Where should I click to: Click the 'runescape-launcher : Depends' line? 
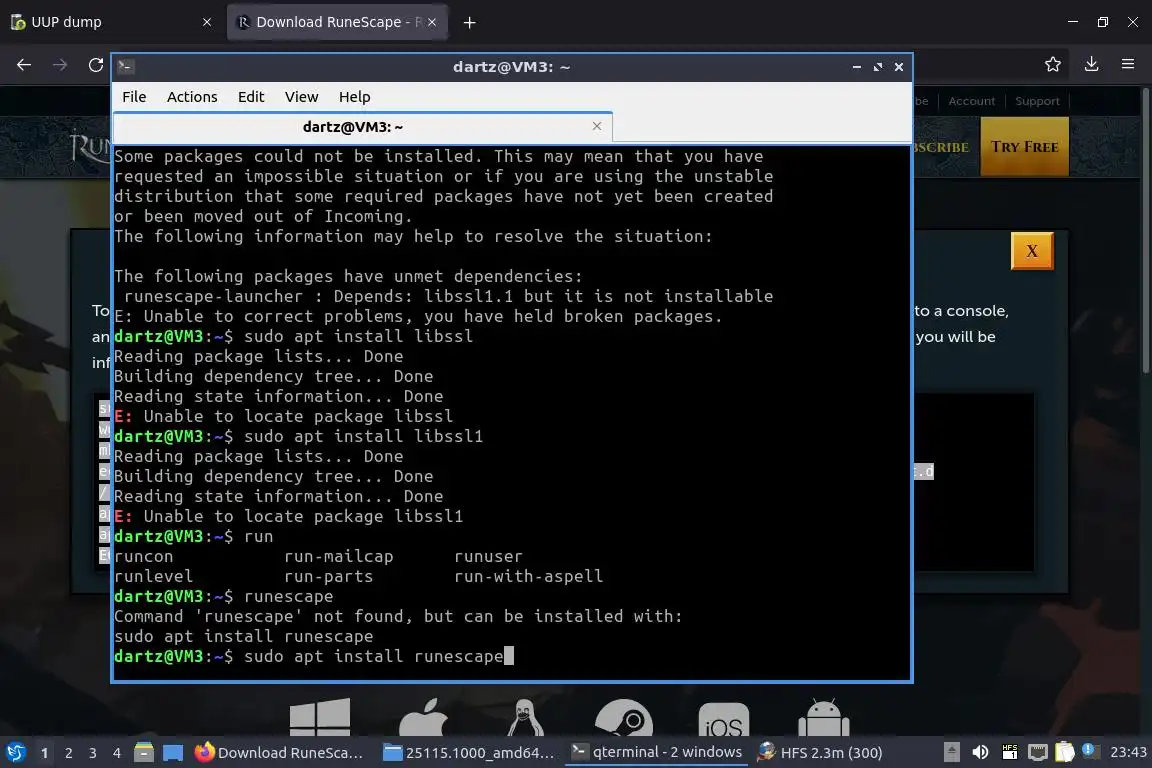pyautogui.click(x=448, y=296)
